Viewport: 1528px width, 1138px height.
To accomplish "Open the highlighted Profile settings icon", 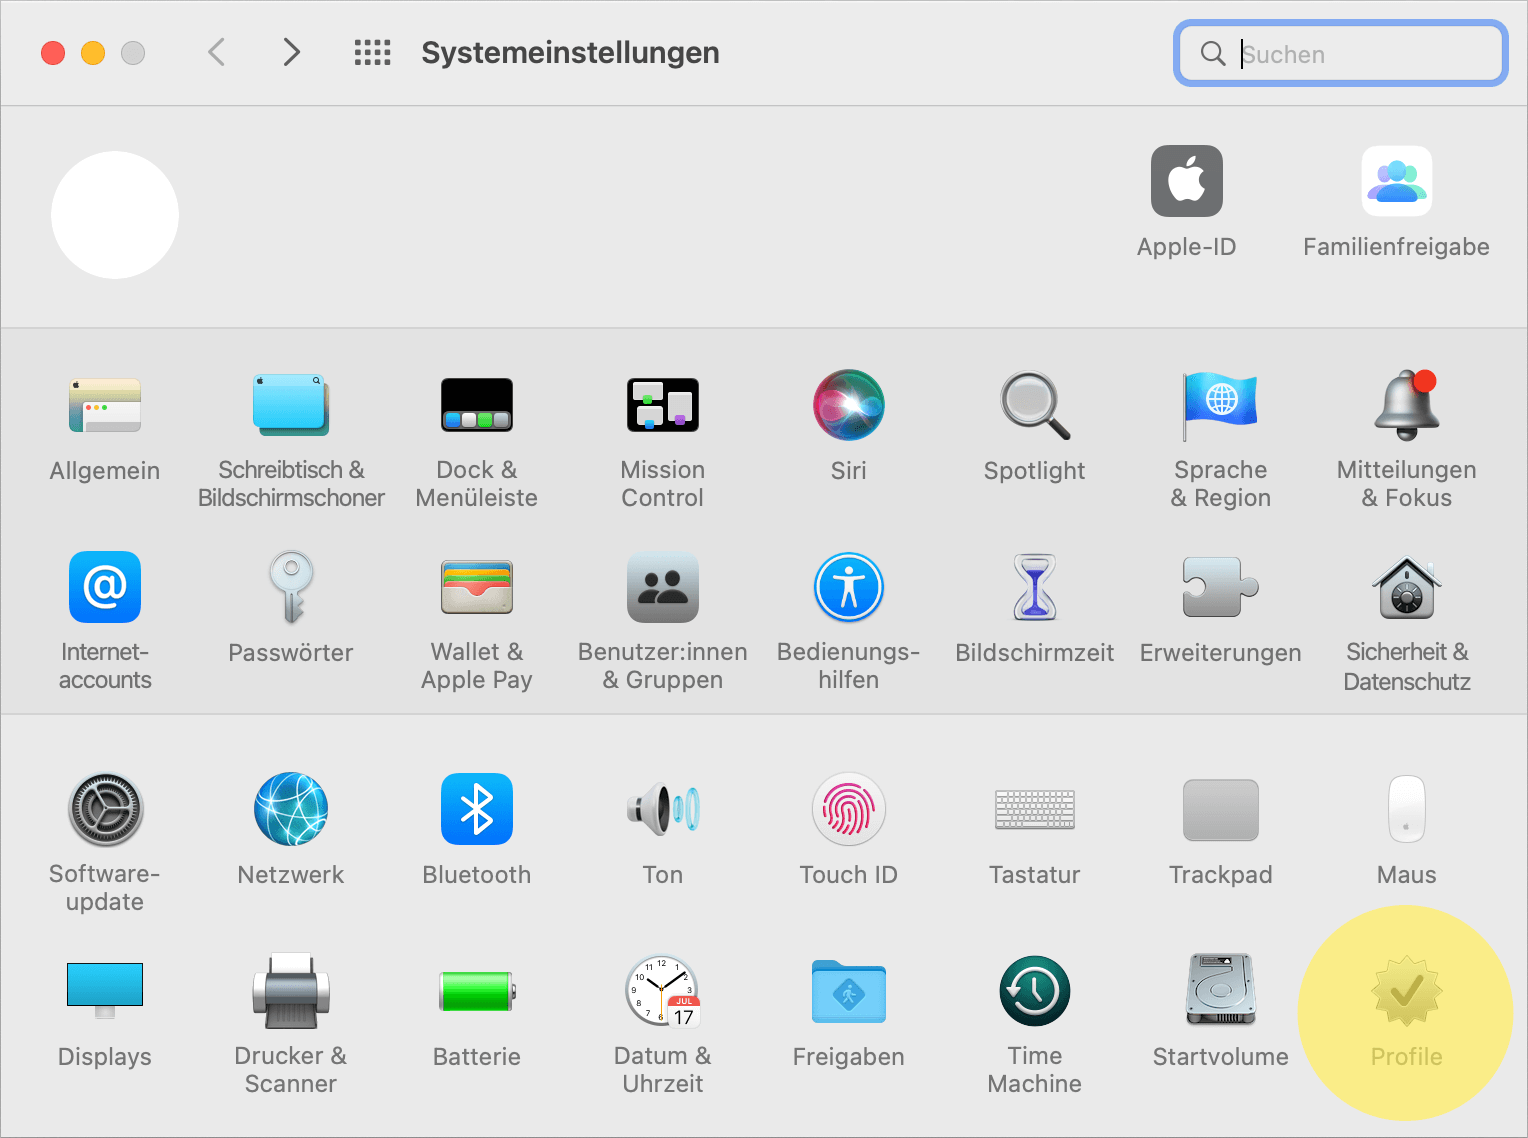I will pyautogui.click(x=1406, y=991).
